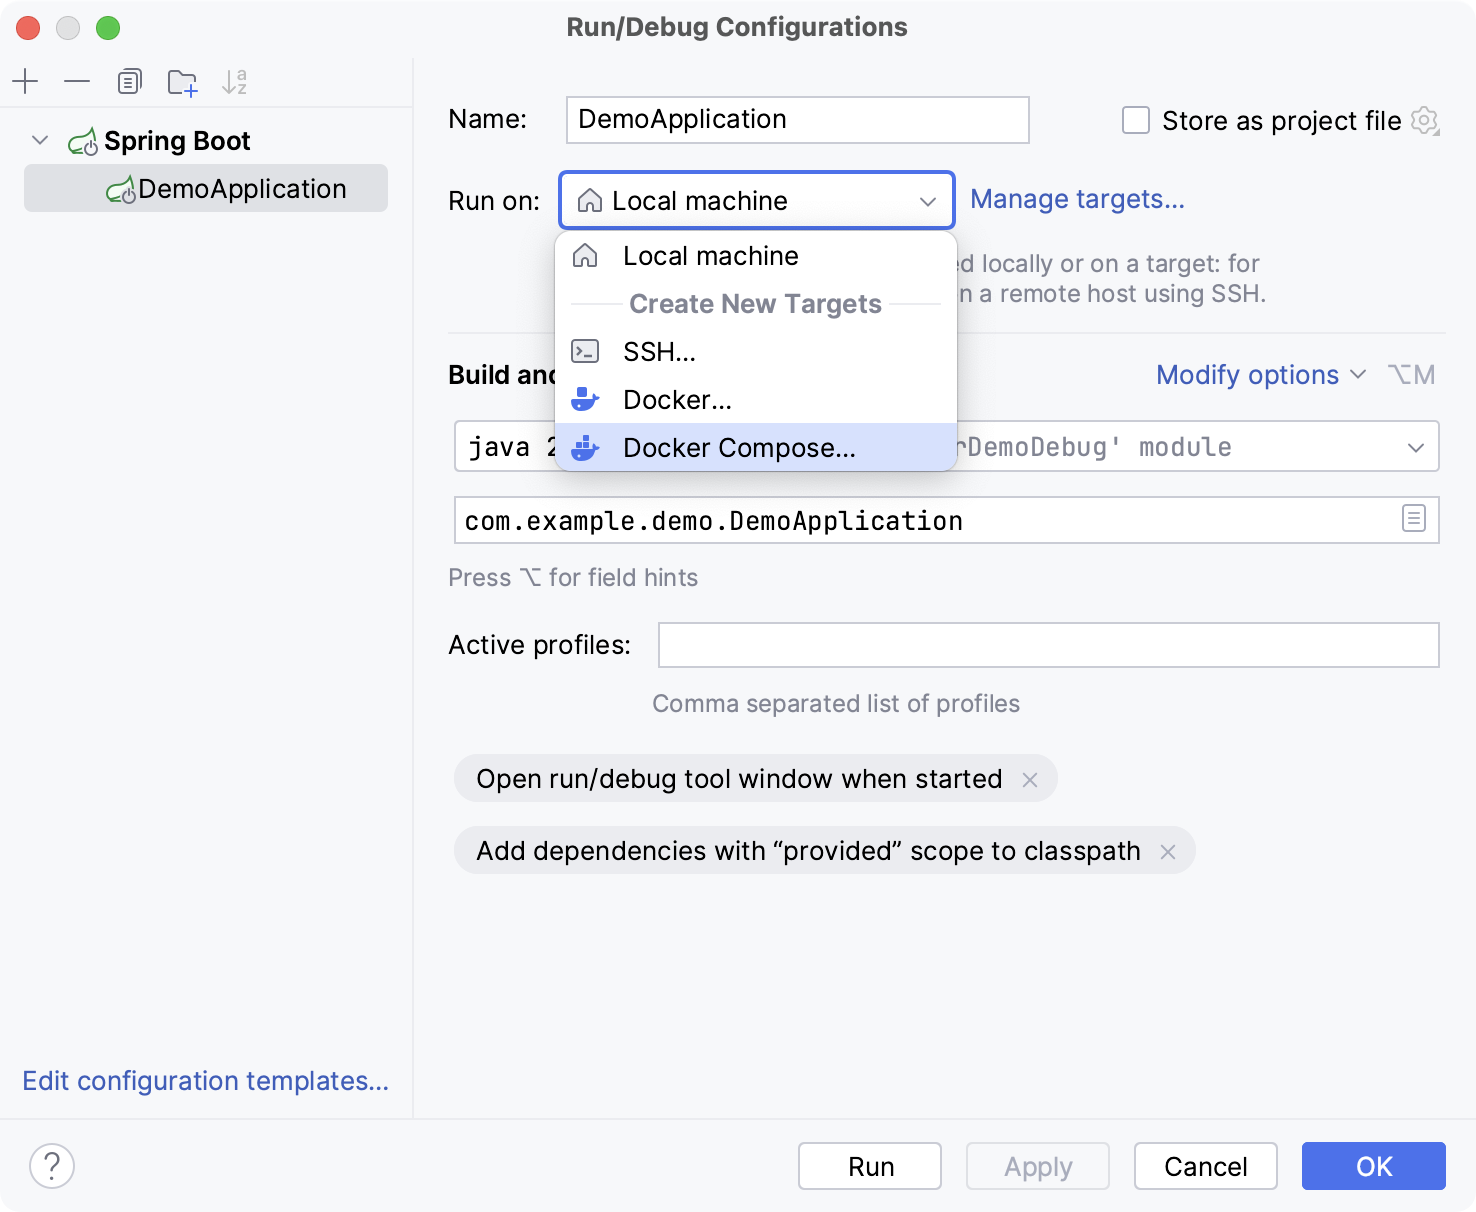Copy the DemoApplication configuration
The height and width of the screenshot is (1212, 1476).
(129, 82)
